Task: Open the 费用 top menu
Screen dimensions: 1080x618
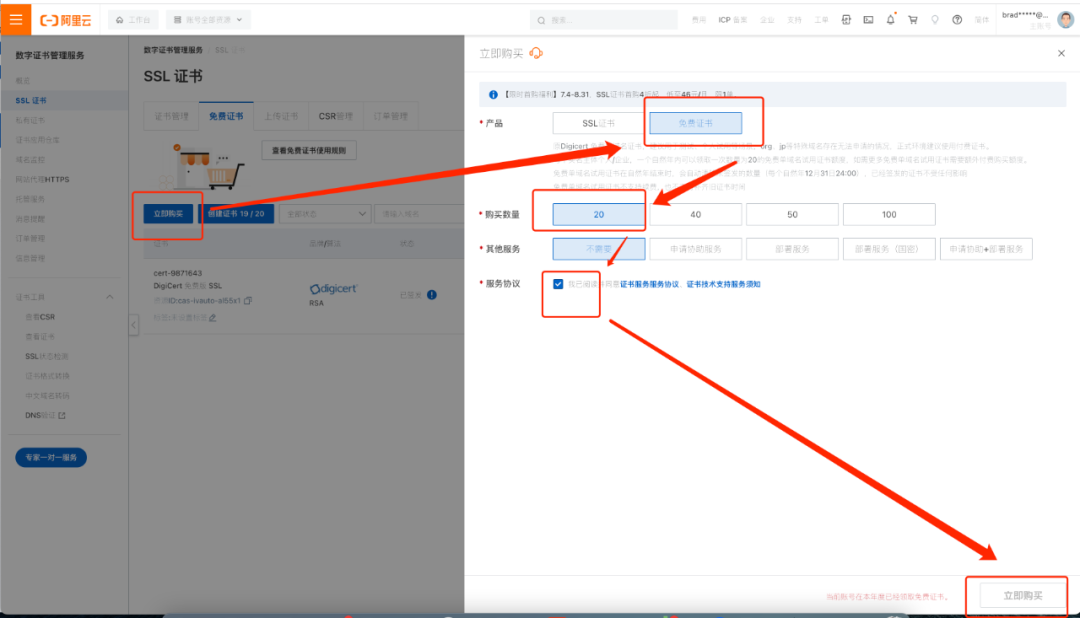Action: pyautogui.click(x=698, y=20)
